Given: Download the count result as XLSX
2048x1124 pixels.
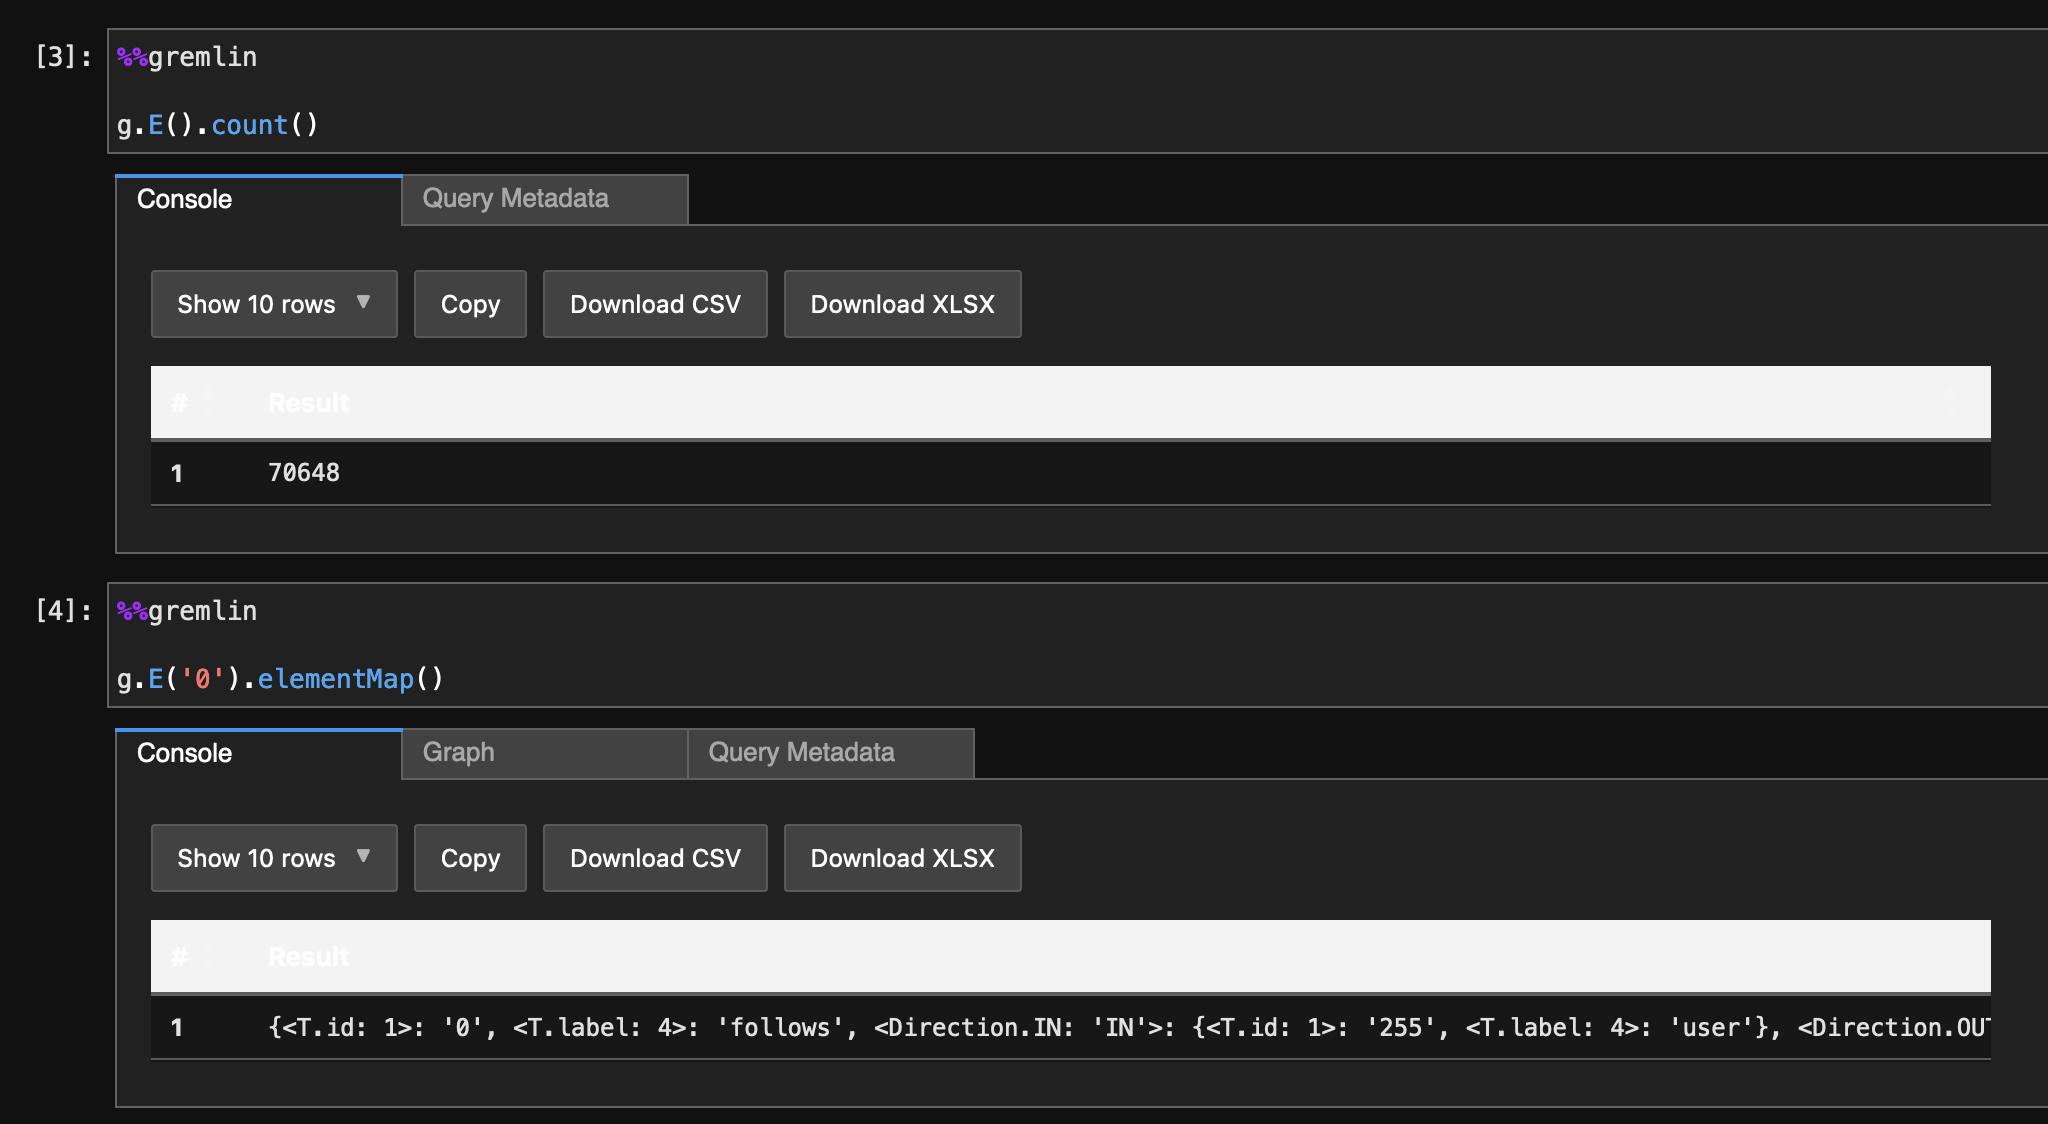Looking at the screenshot, I should 902,304.
